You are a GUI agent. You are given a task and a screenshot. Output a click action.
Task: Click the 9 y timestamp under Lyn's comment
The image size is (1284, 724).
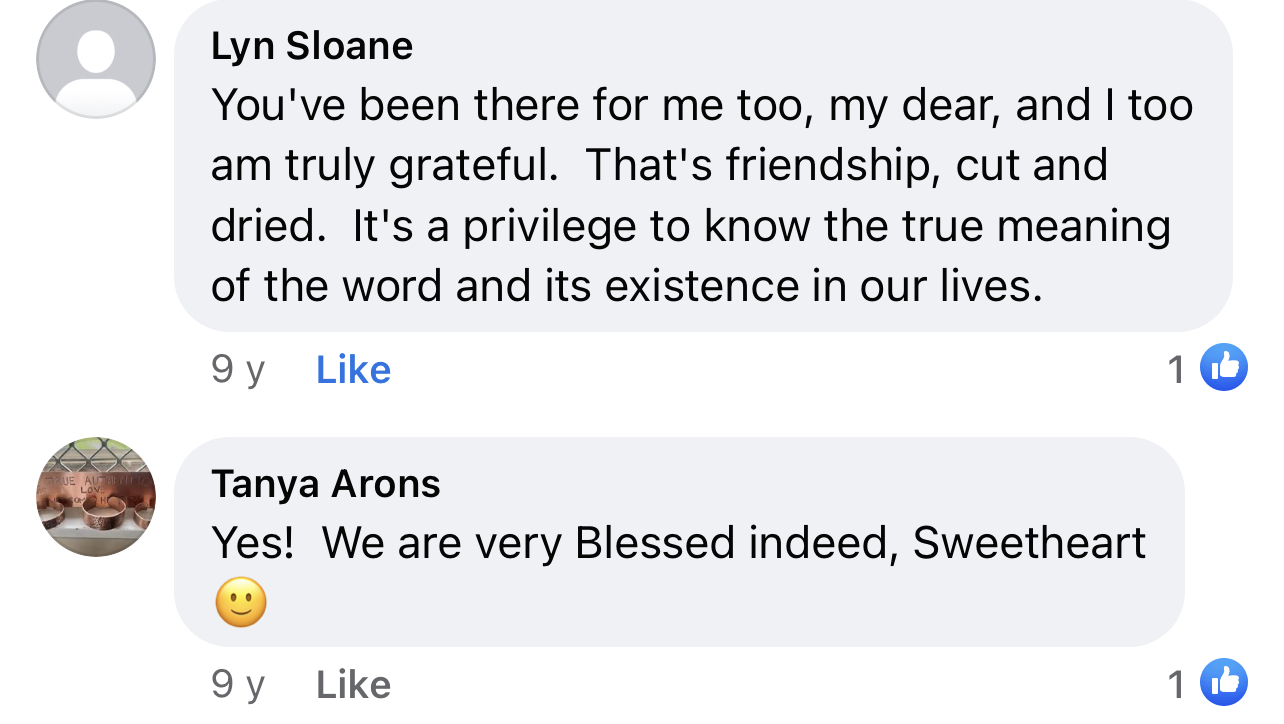coord(238,370)
